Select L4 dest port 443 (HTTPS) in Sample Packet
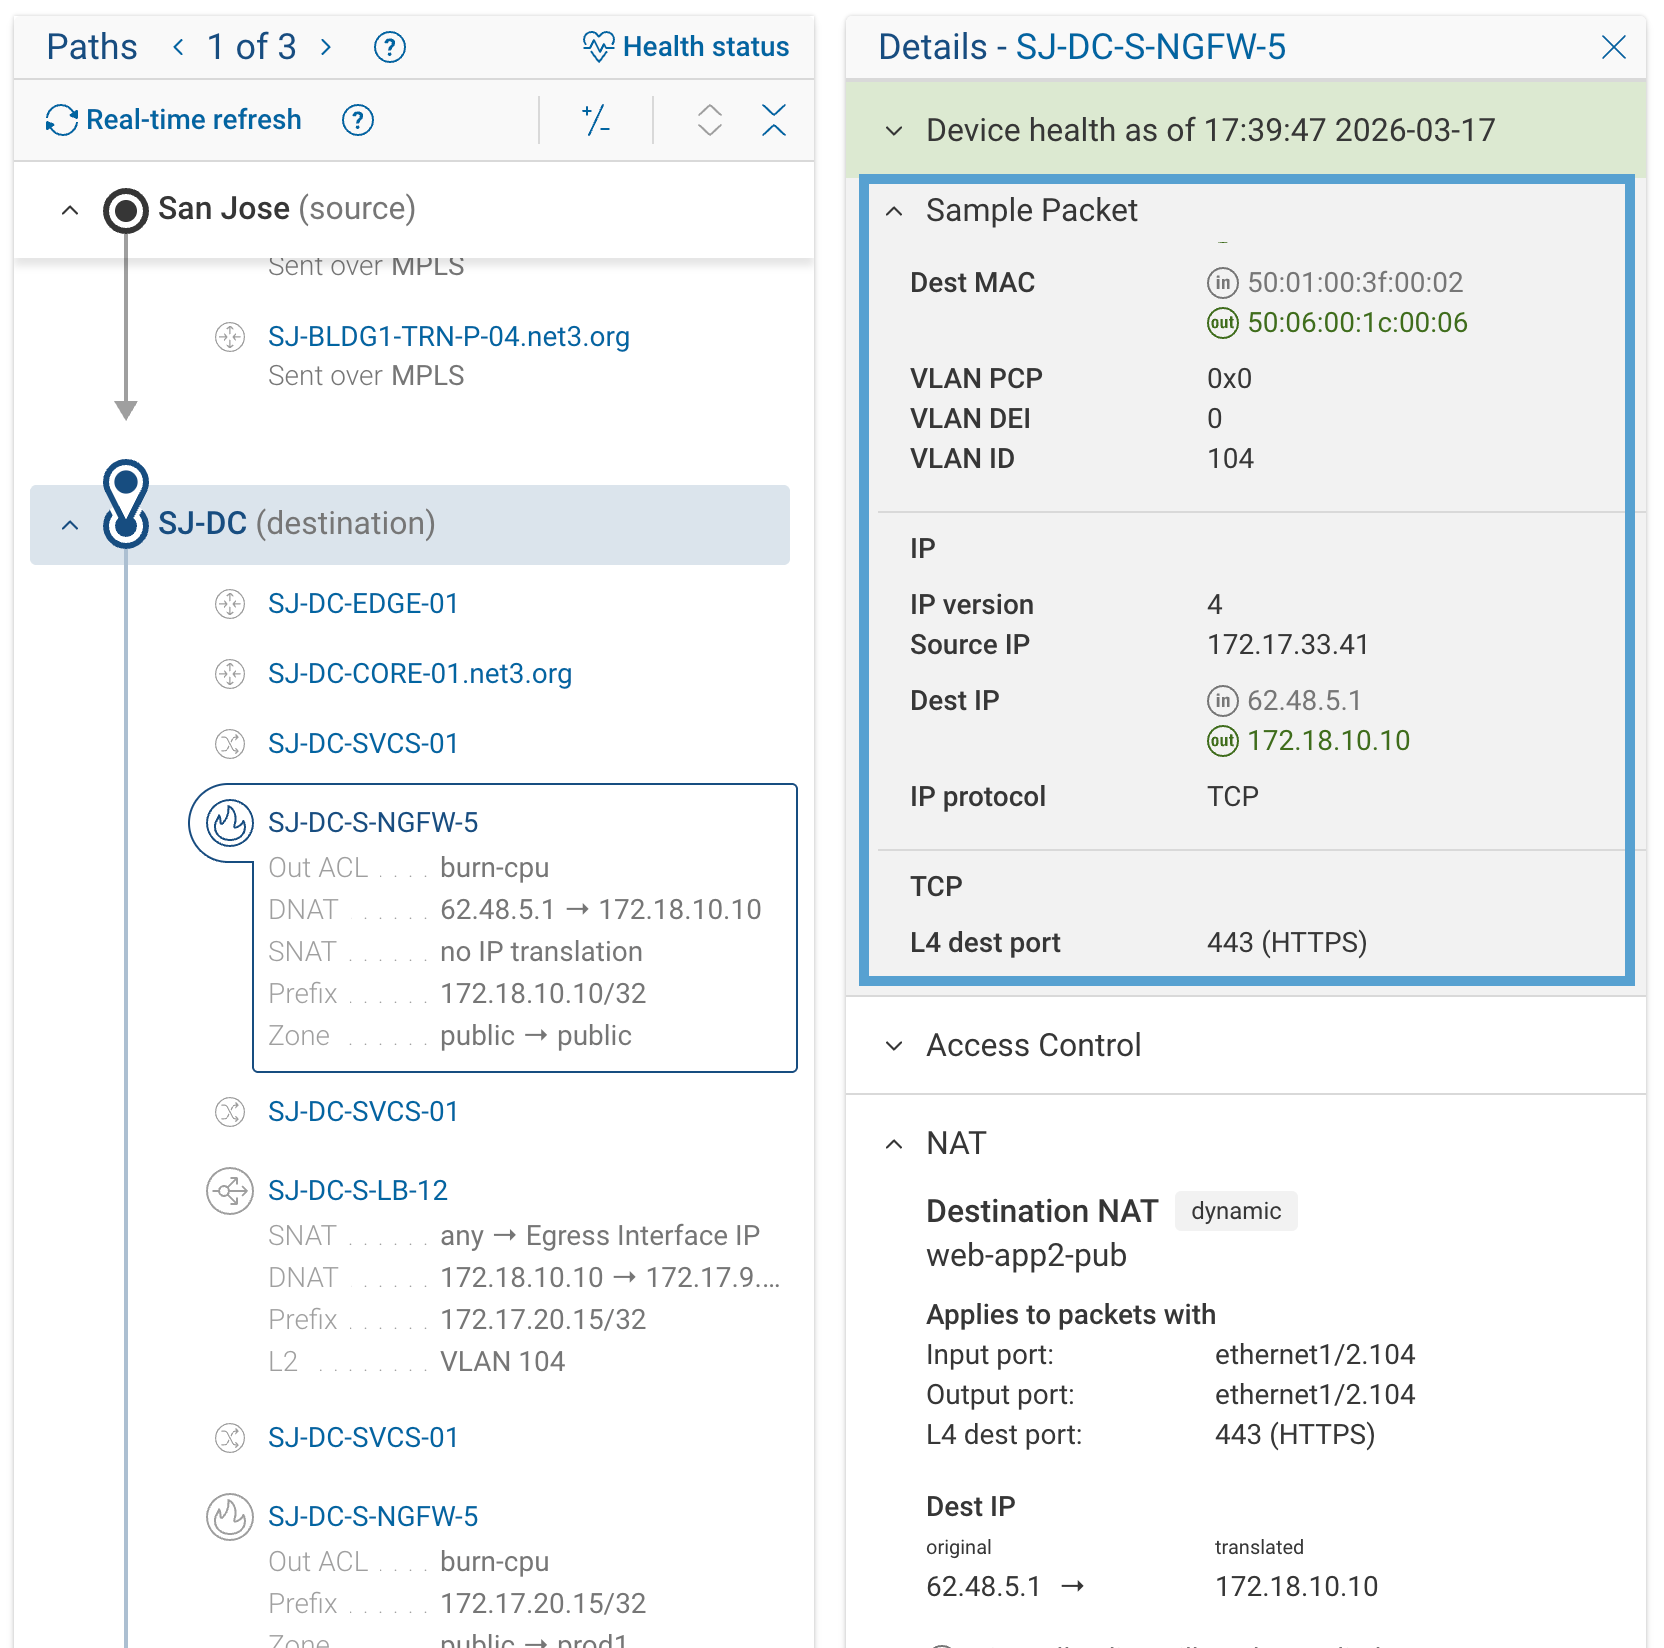The image size is (1664, 1648). point(1287,943)
